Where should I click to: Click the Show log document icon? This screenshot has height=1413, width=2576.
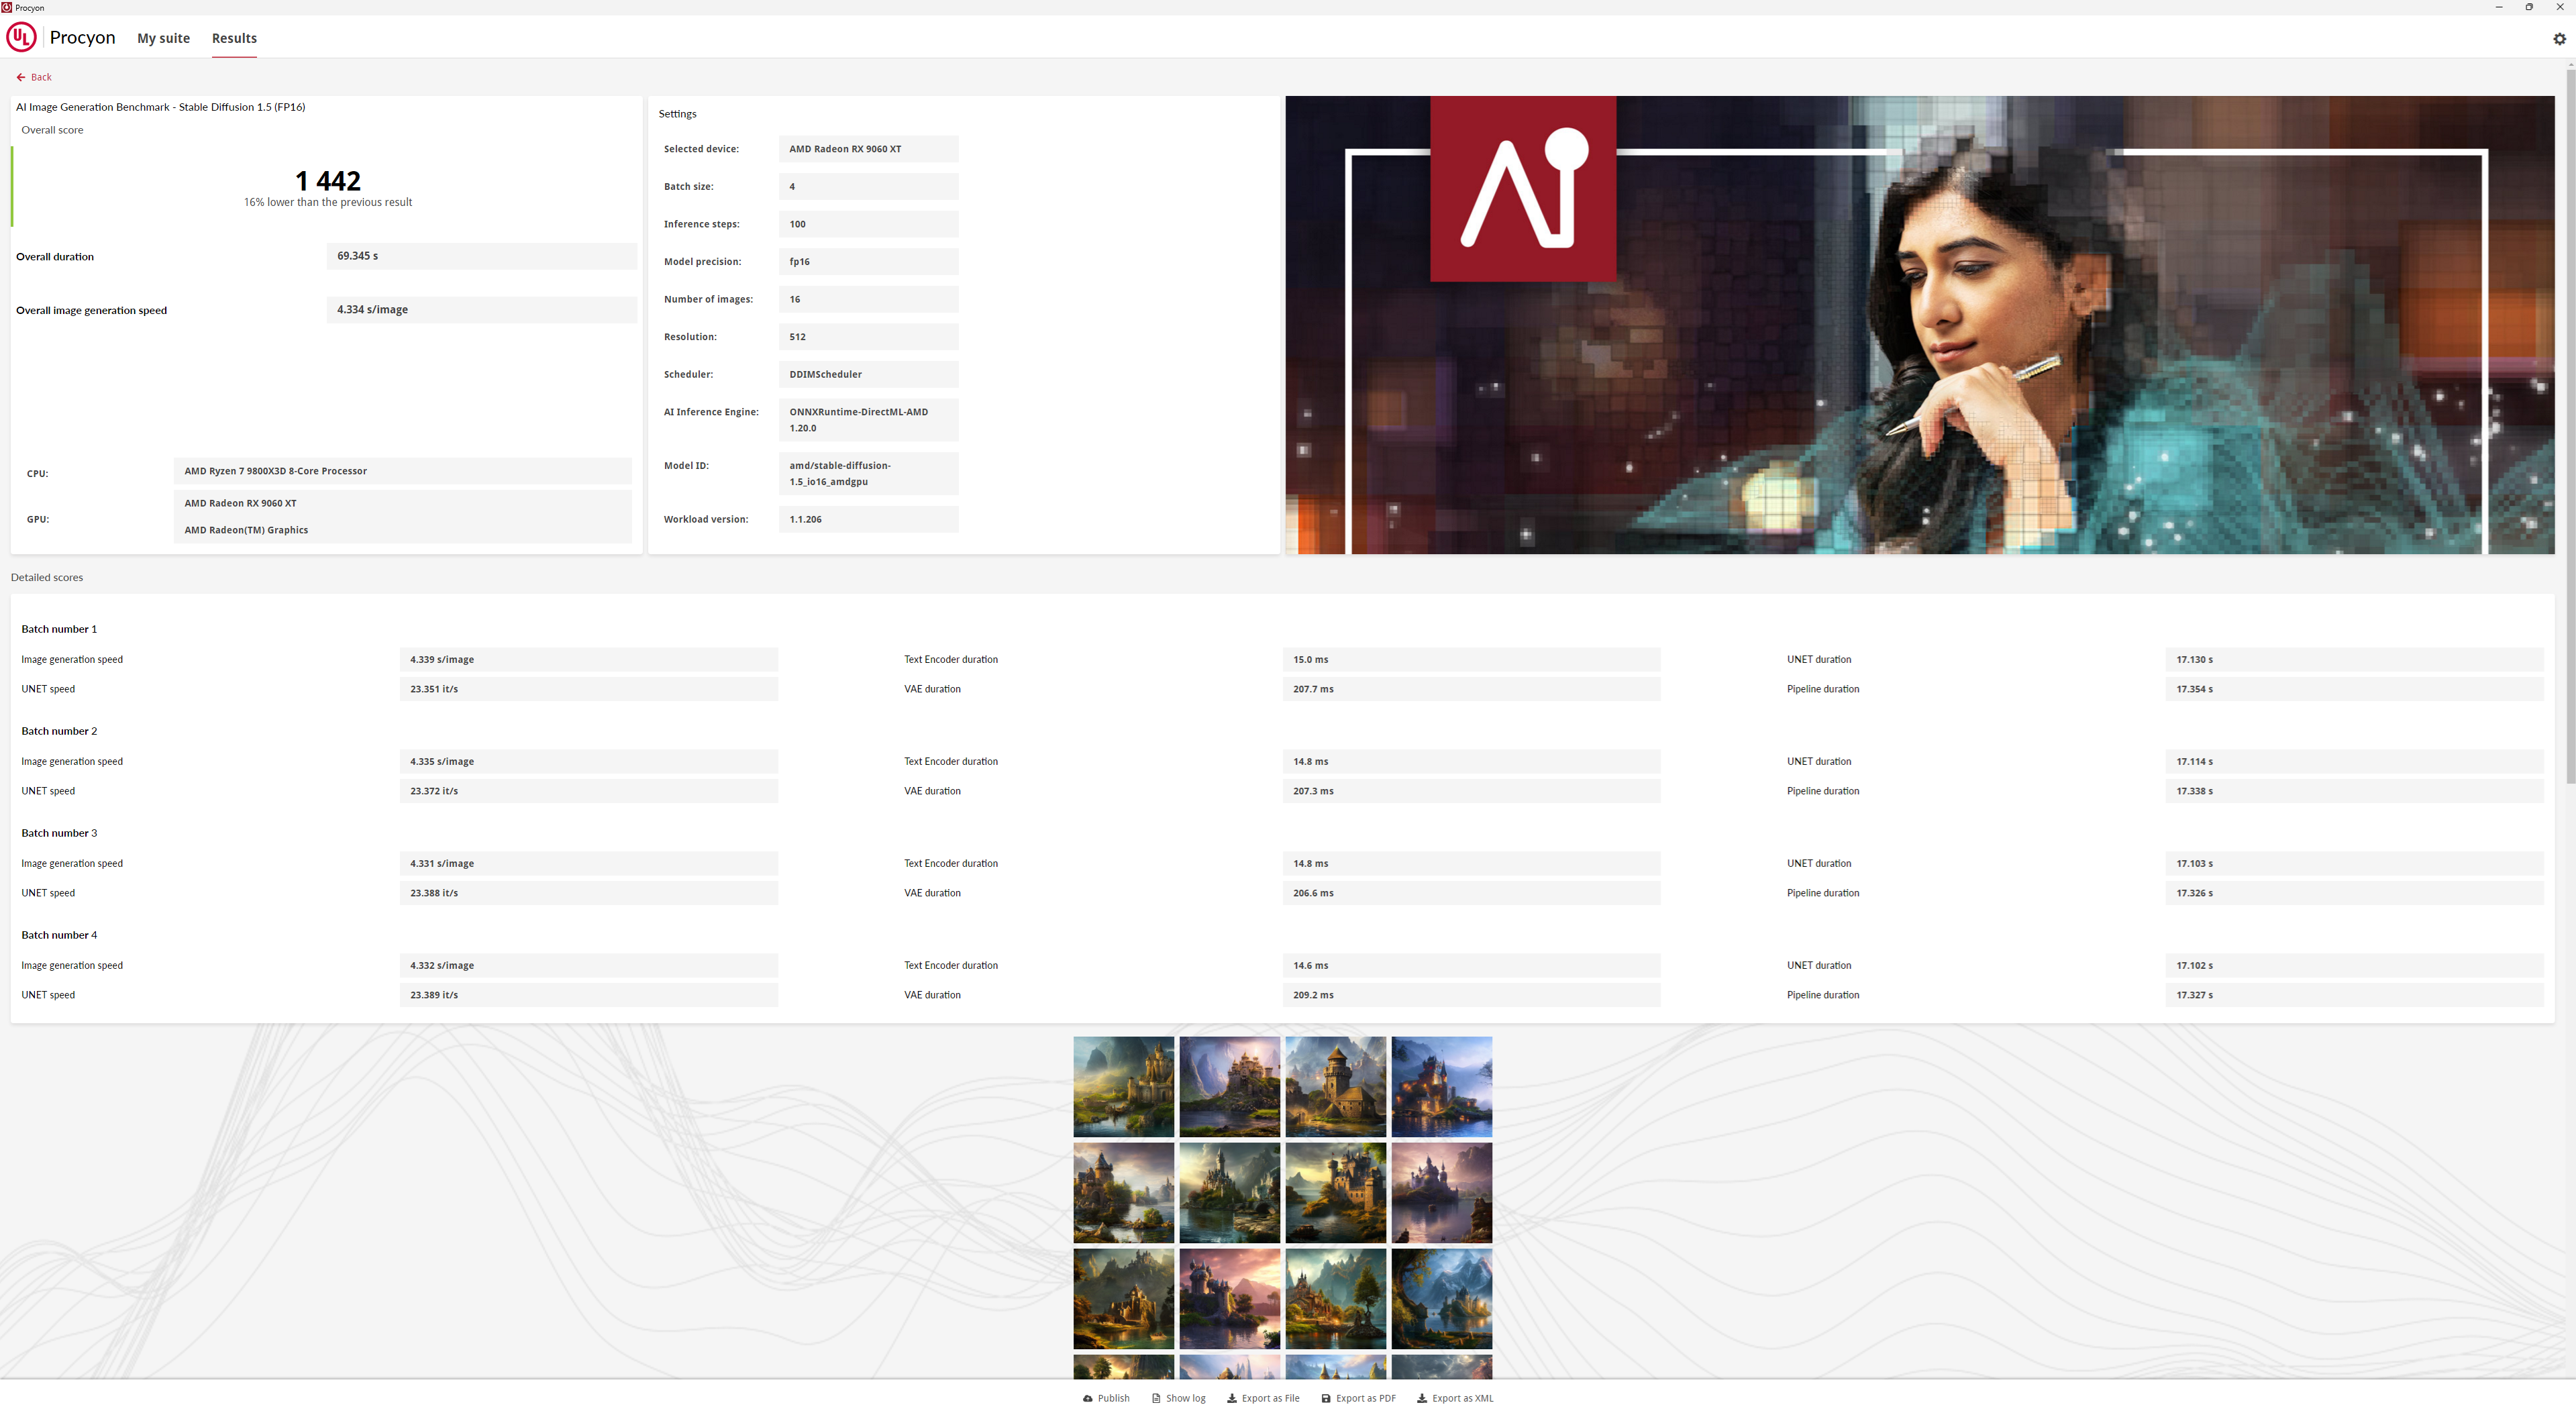1156,1398
